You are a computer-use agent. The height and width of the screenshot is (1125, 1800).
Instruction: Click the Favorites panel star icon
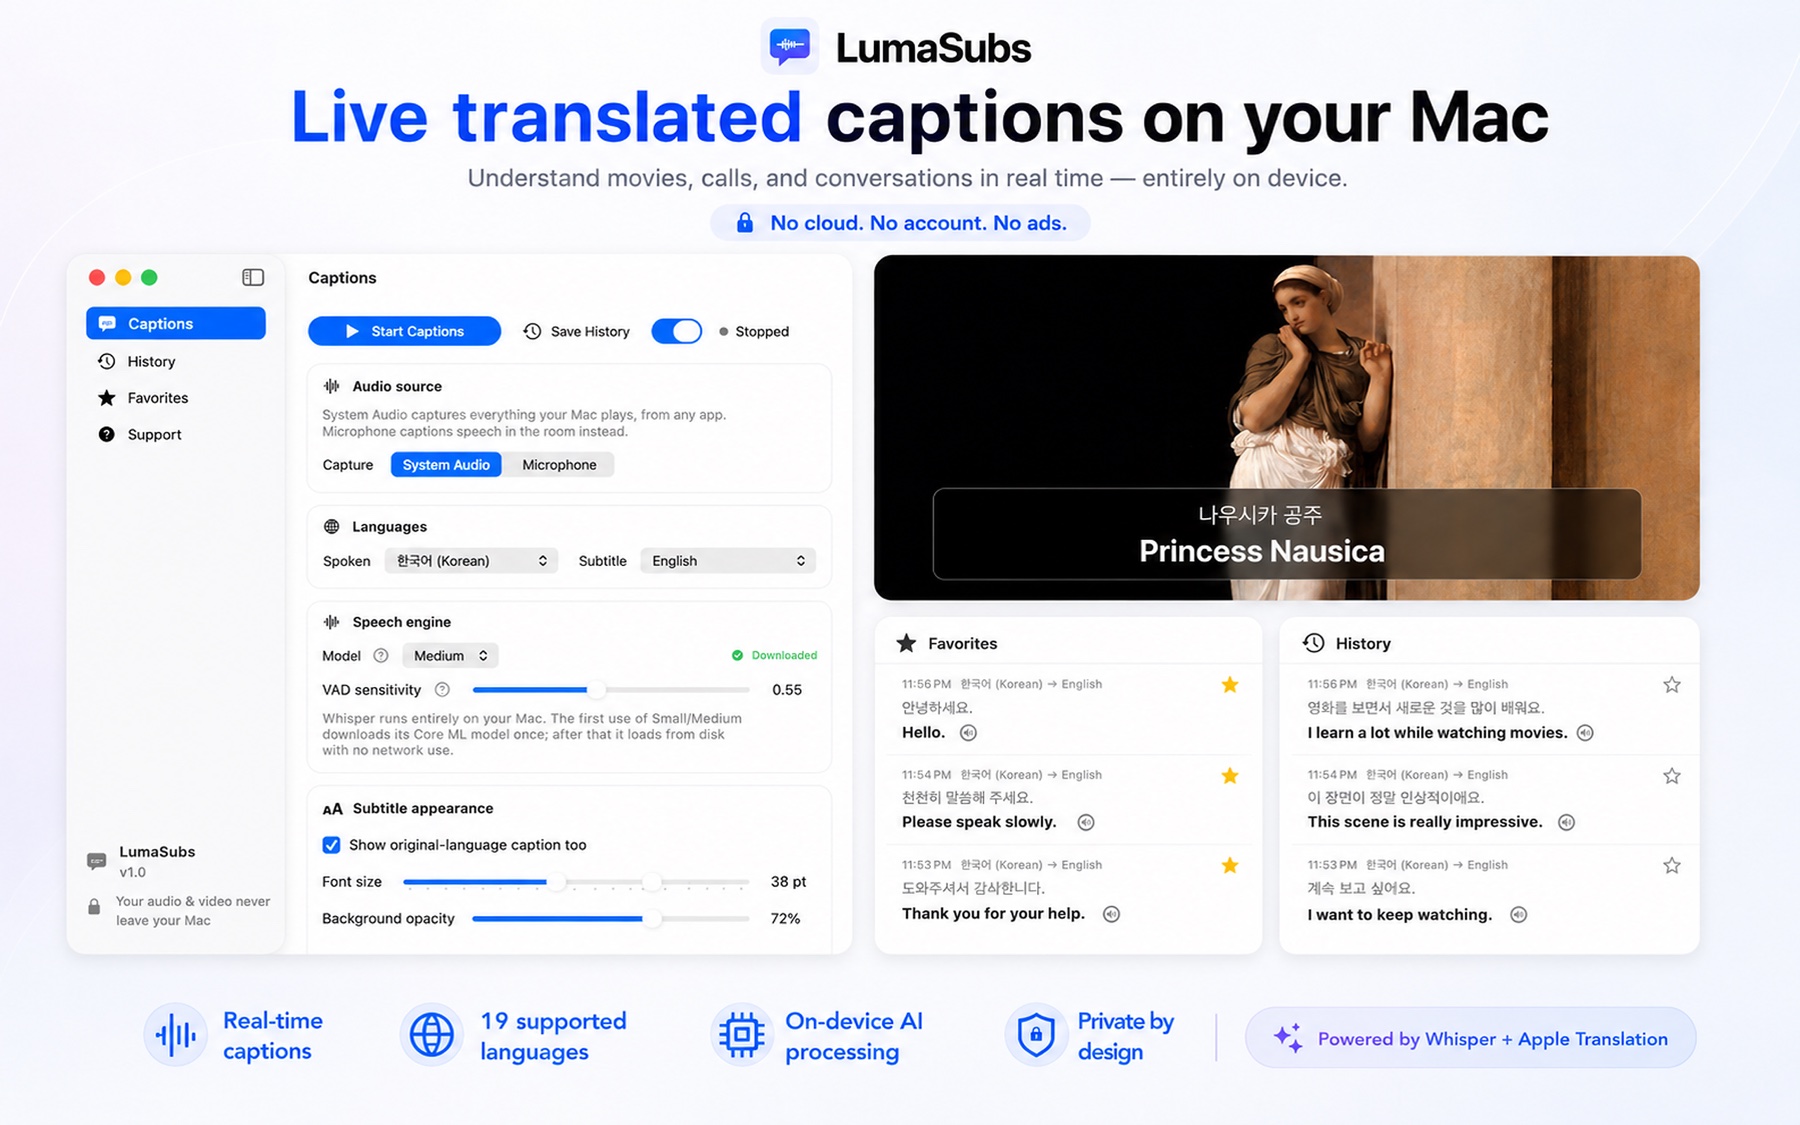click(906, 643)
